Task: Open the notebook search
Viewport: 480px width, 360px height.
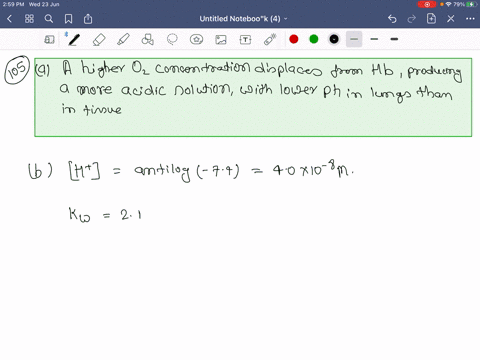Action: (x=49, y=19)
